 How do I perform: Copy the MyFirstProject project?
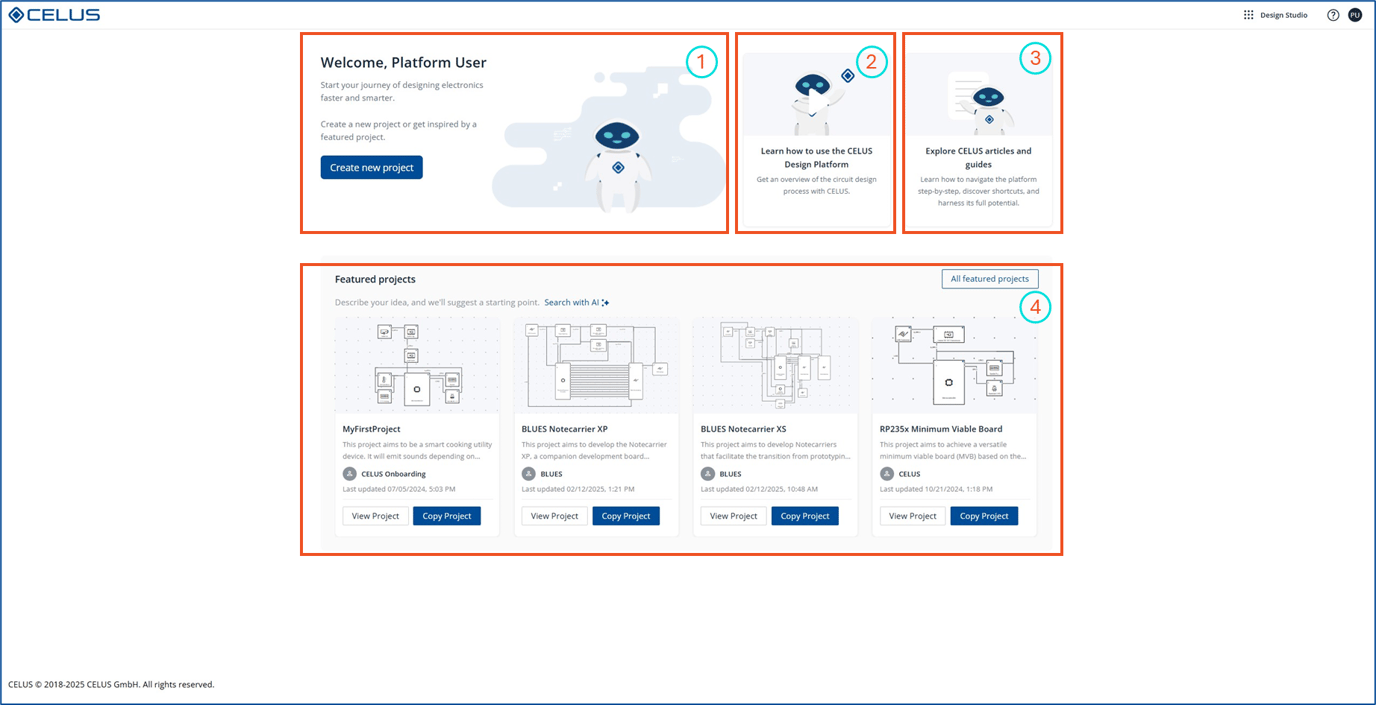(x=446, y=516)
